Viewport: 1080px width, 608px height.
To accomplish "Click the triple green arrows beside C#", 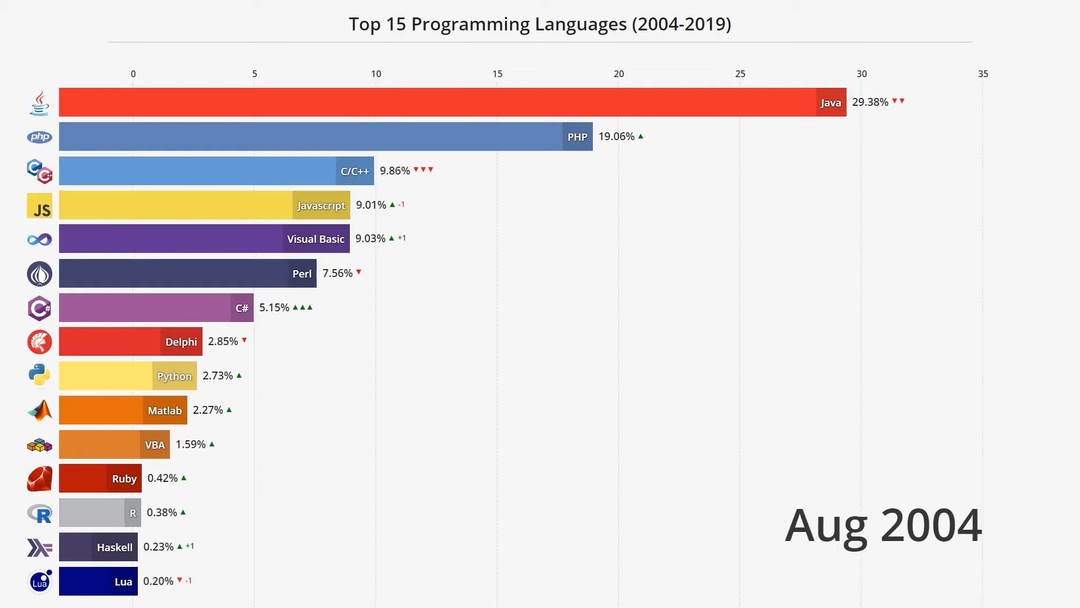I will click(x=302, y=308).
